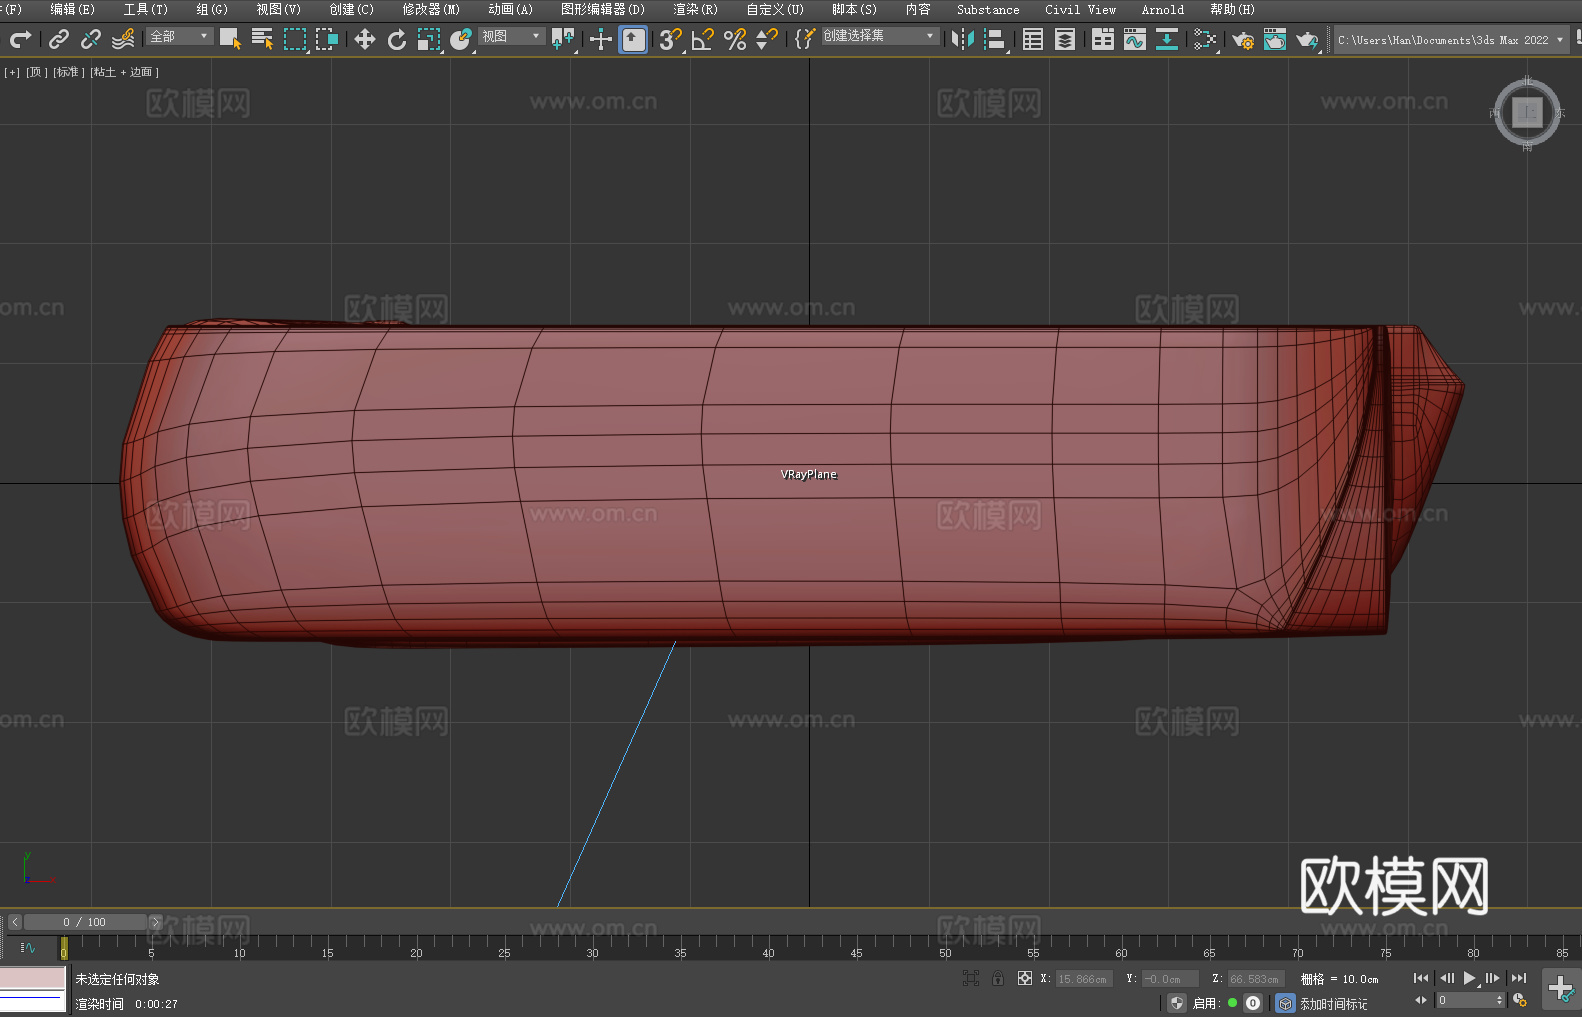Open the 修改器(M) menu
The height and width of the screenshot is (1017, 1582).
[431, 9]
